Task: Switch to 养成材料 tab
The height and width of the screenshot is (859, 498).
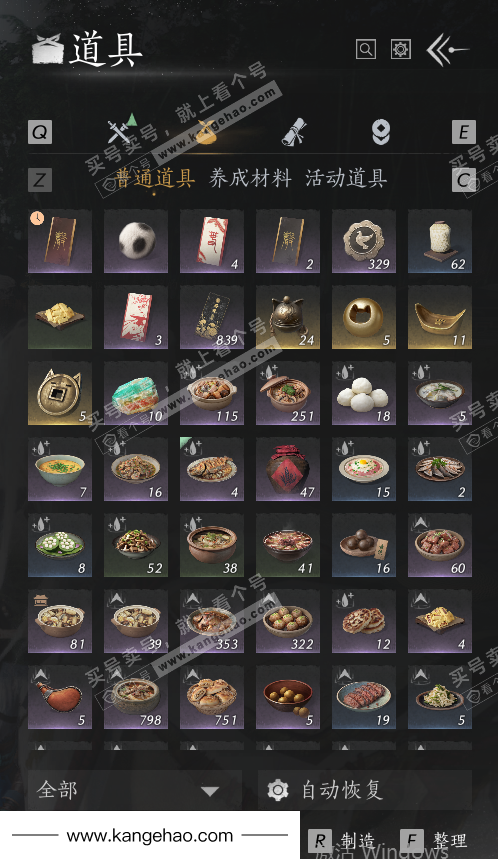Action: click(250, 178)
